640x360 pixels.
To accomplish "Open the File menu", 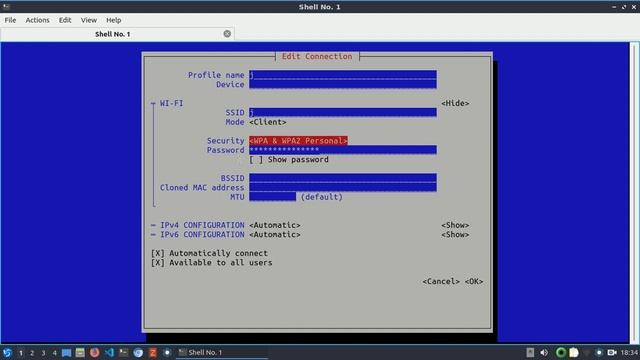I will pyautogui.click(x=10, y=20).
